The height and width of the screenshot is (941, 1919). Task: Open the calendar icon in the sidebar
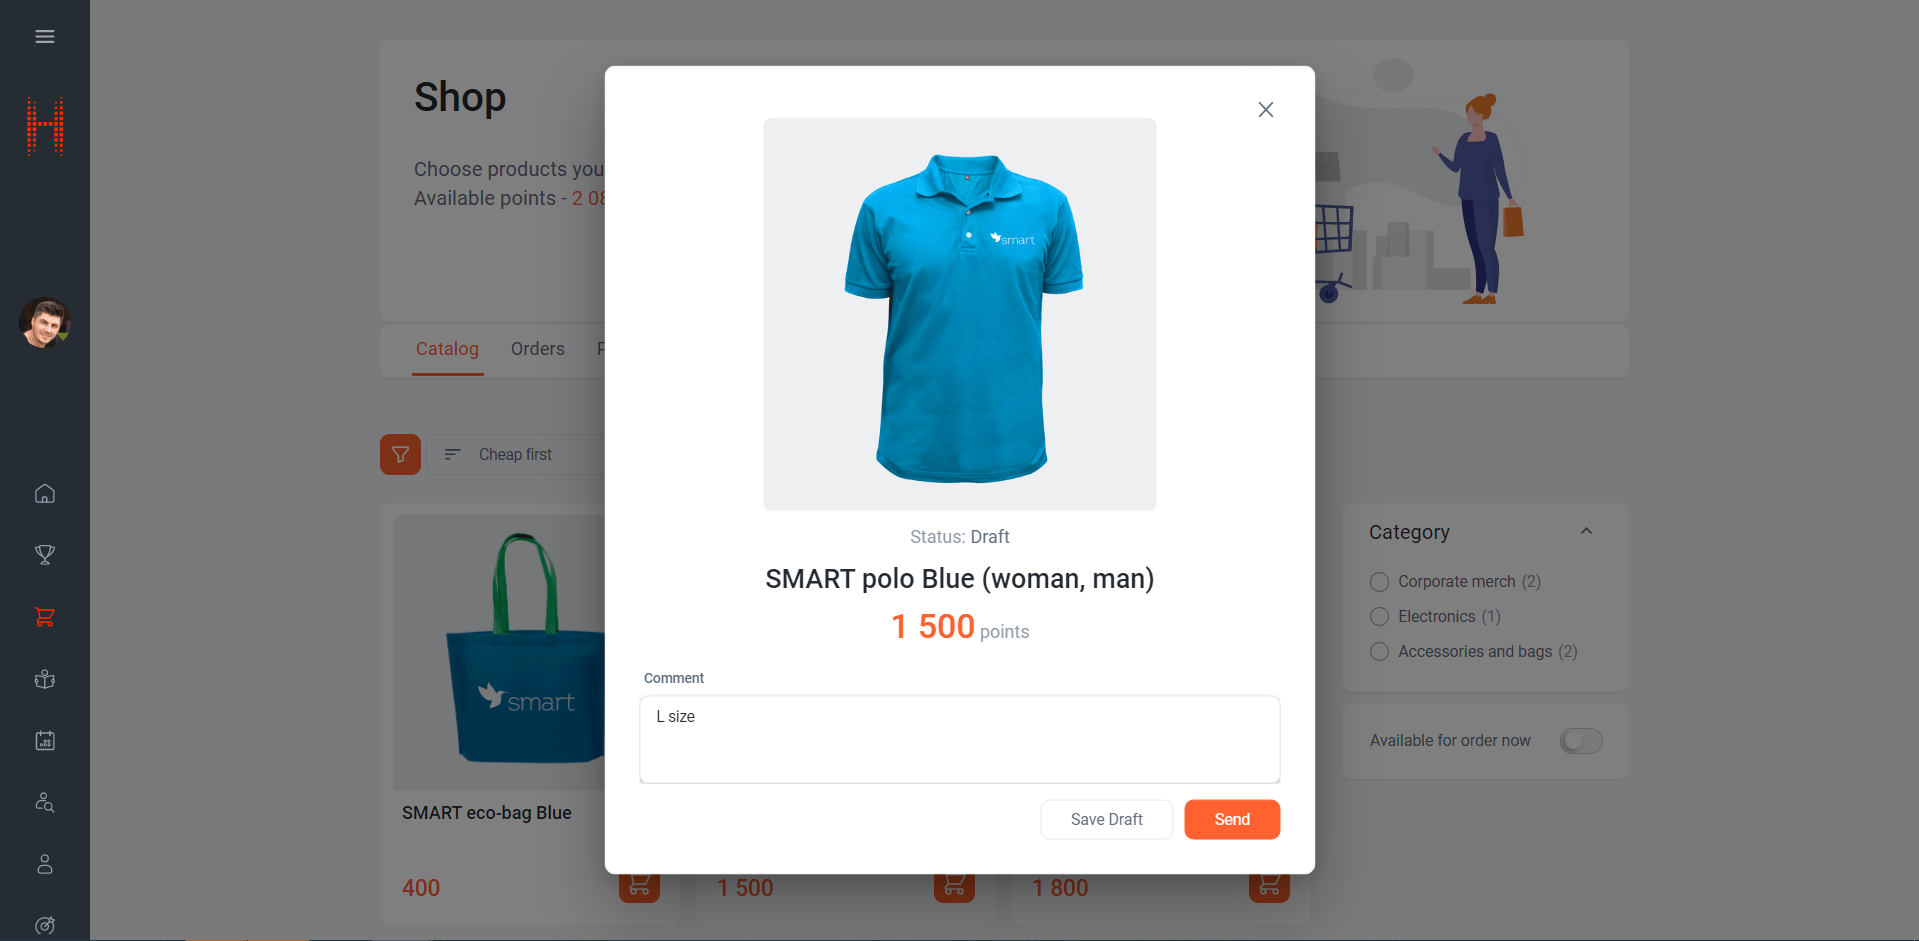pos(45,741)
